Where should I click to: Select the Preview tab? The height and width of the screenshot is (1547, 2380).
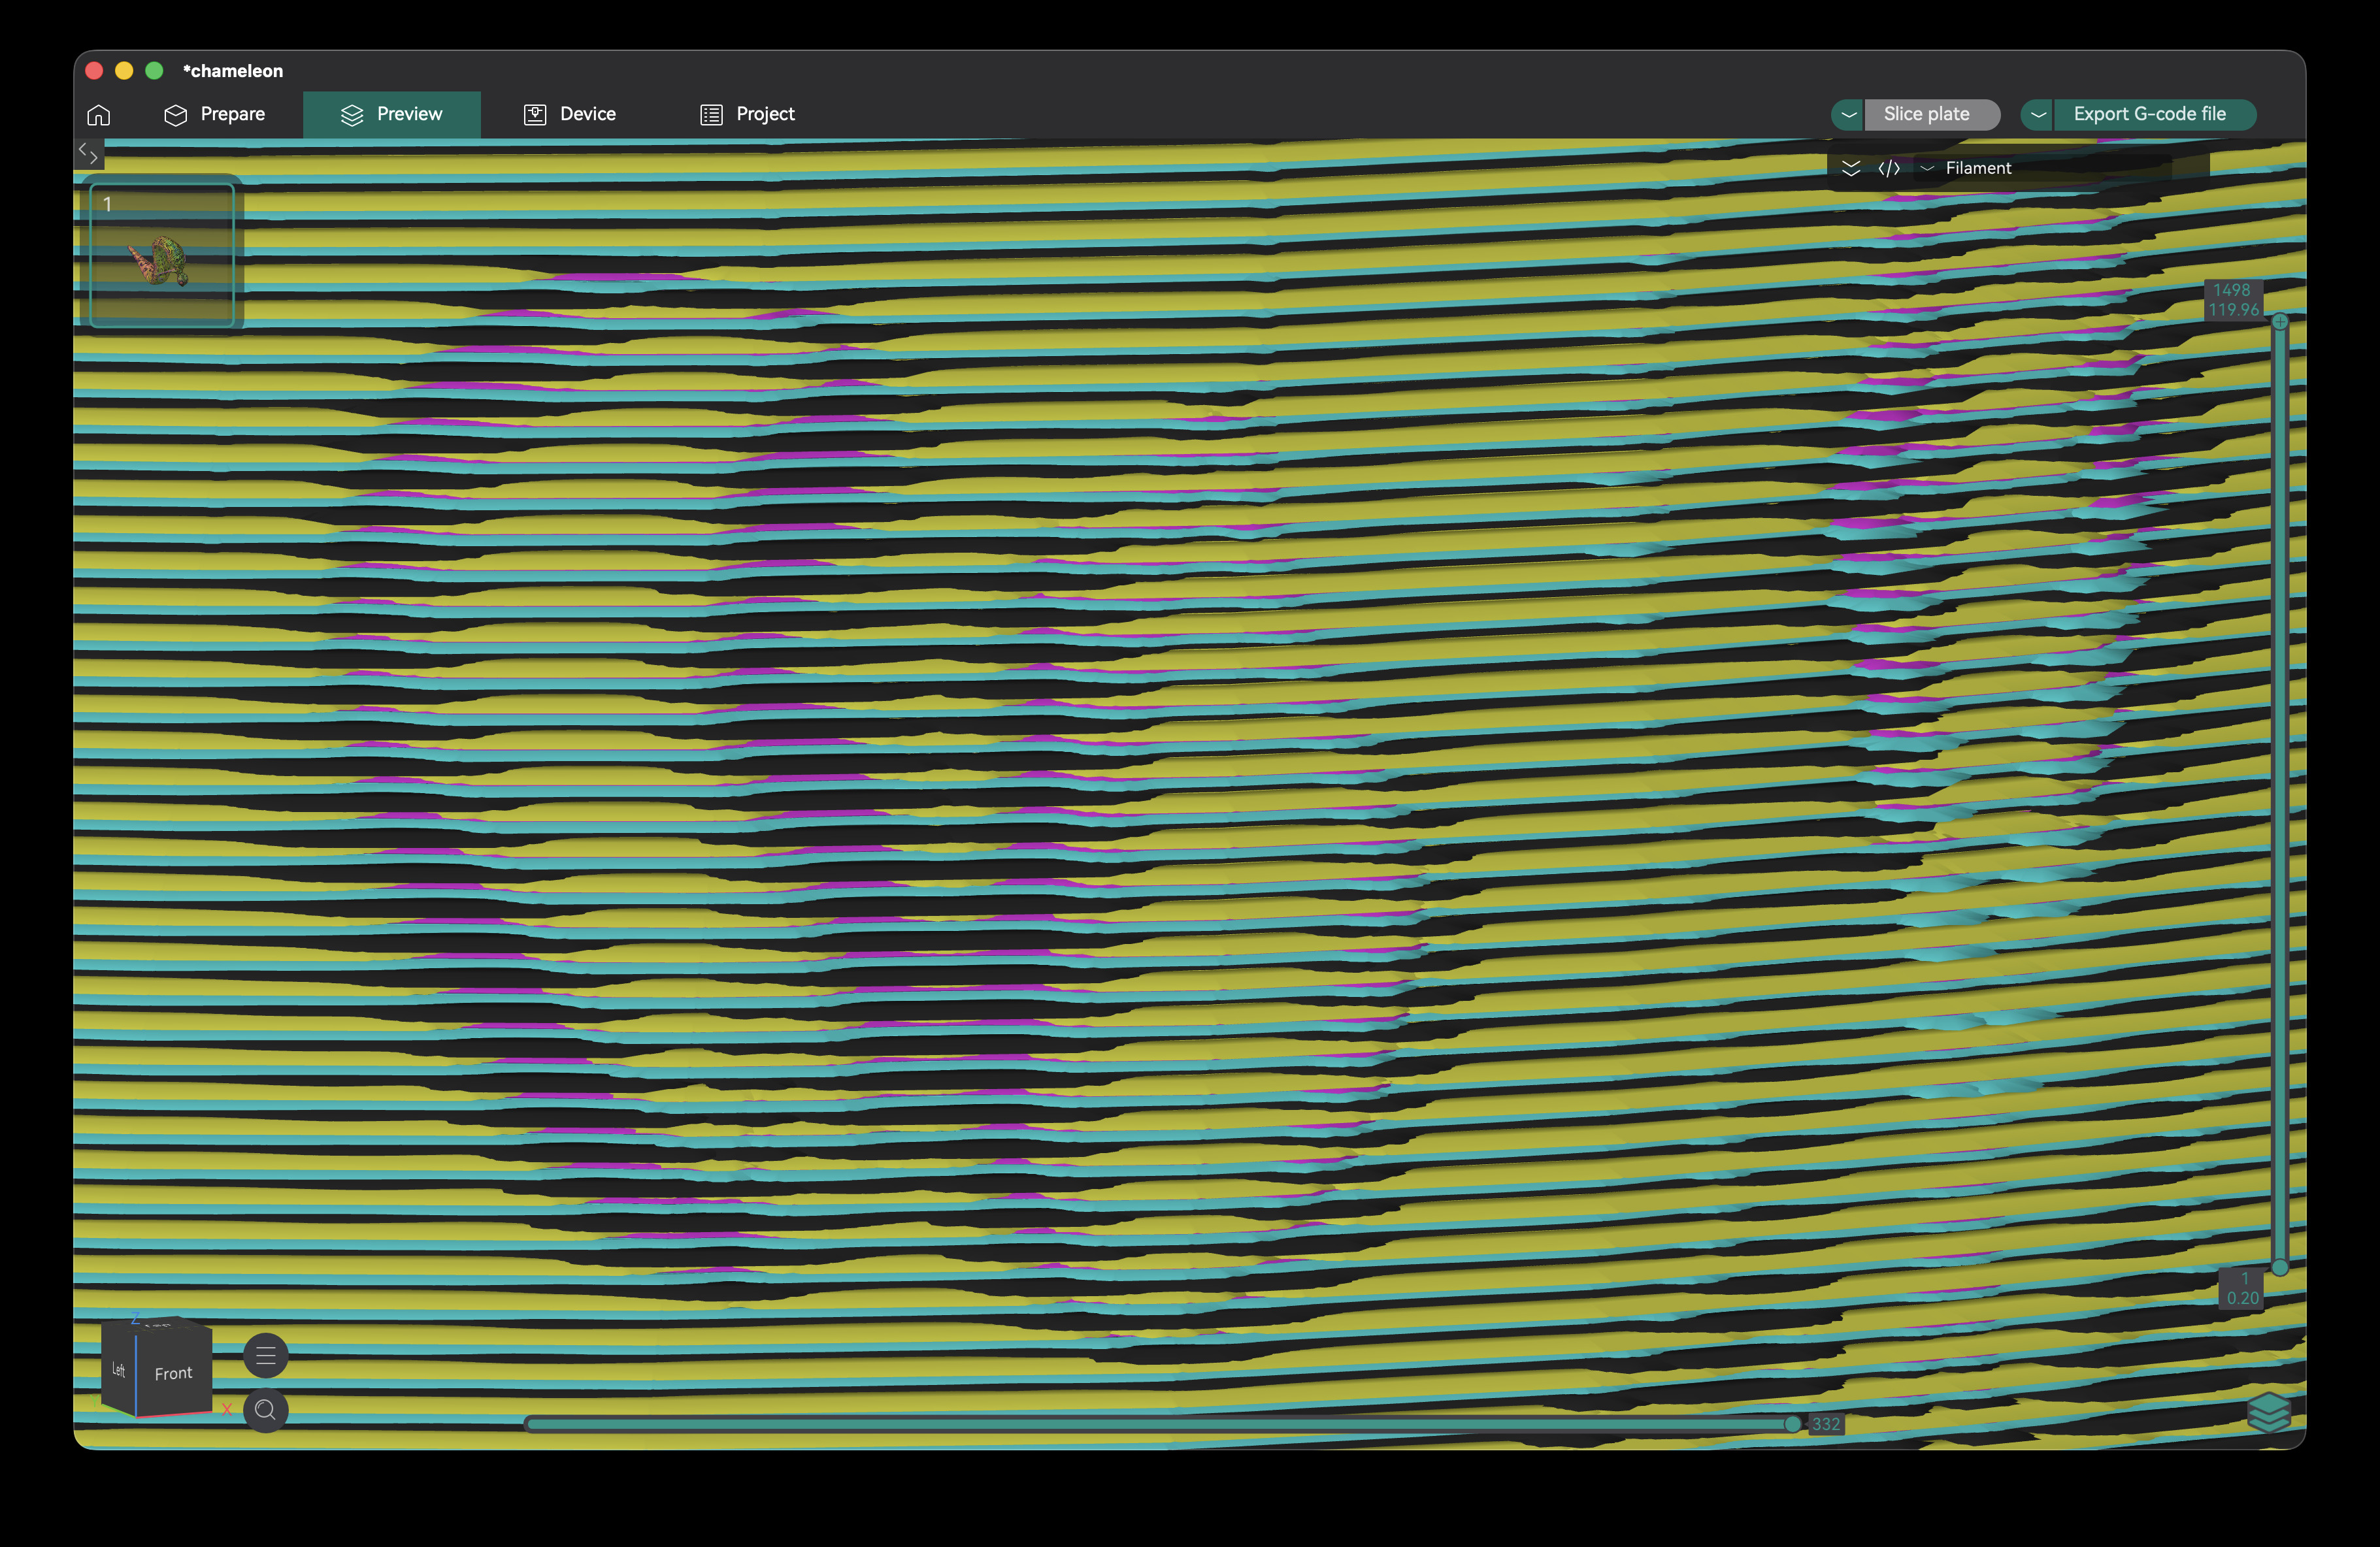pyautogui.click(x=391, y=114)
